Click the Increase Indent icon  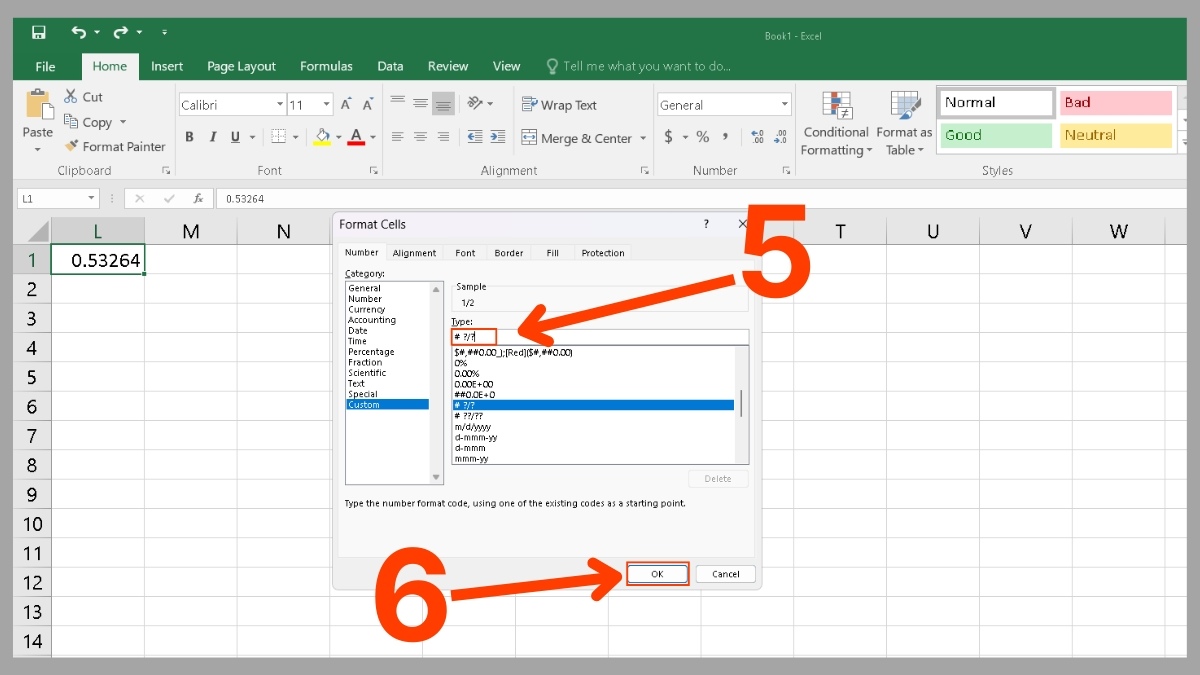[499, 137]
